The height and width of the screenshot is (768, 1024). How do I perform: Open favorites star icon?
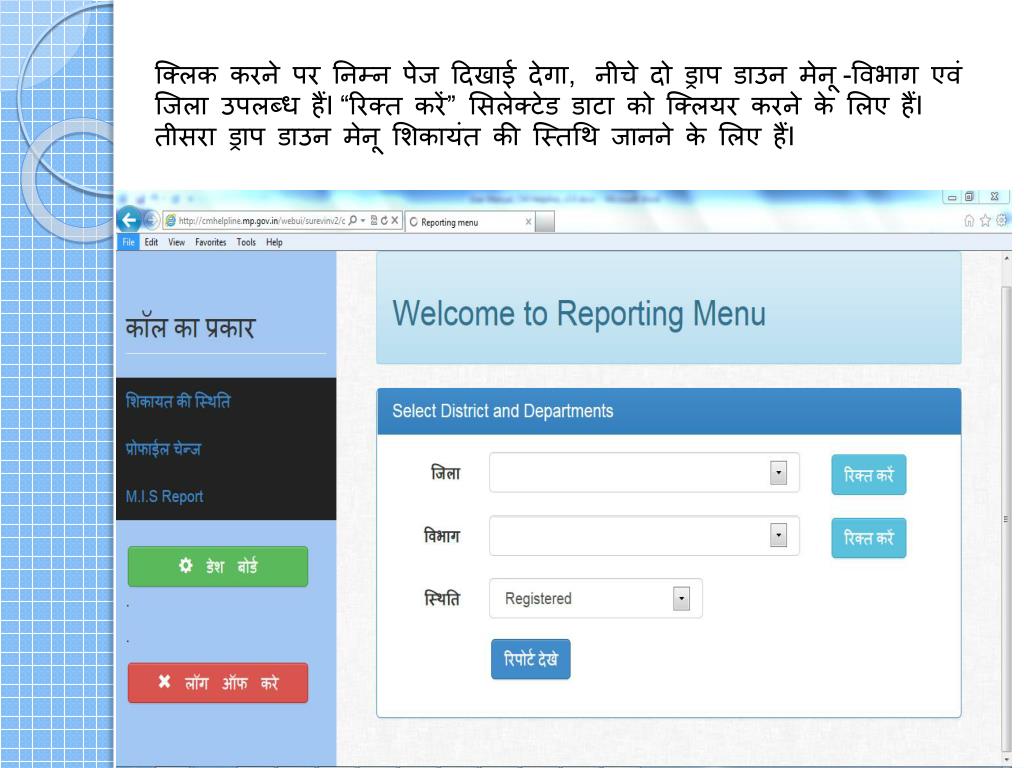(x=985, y=221)
